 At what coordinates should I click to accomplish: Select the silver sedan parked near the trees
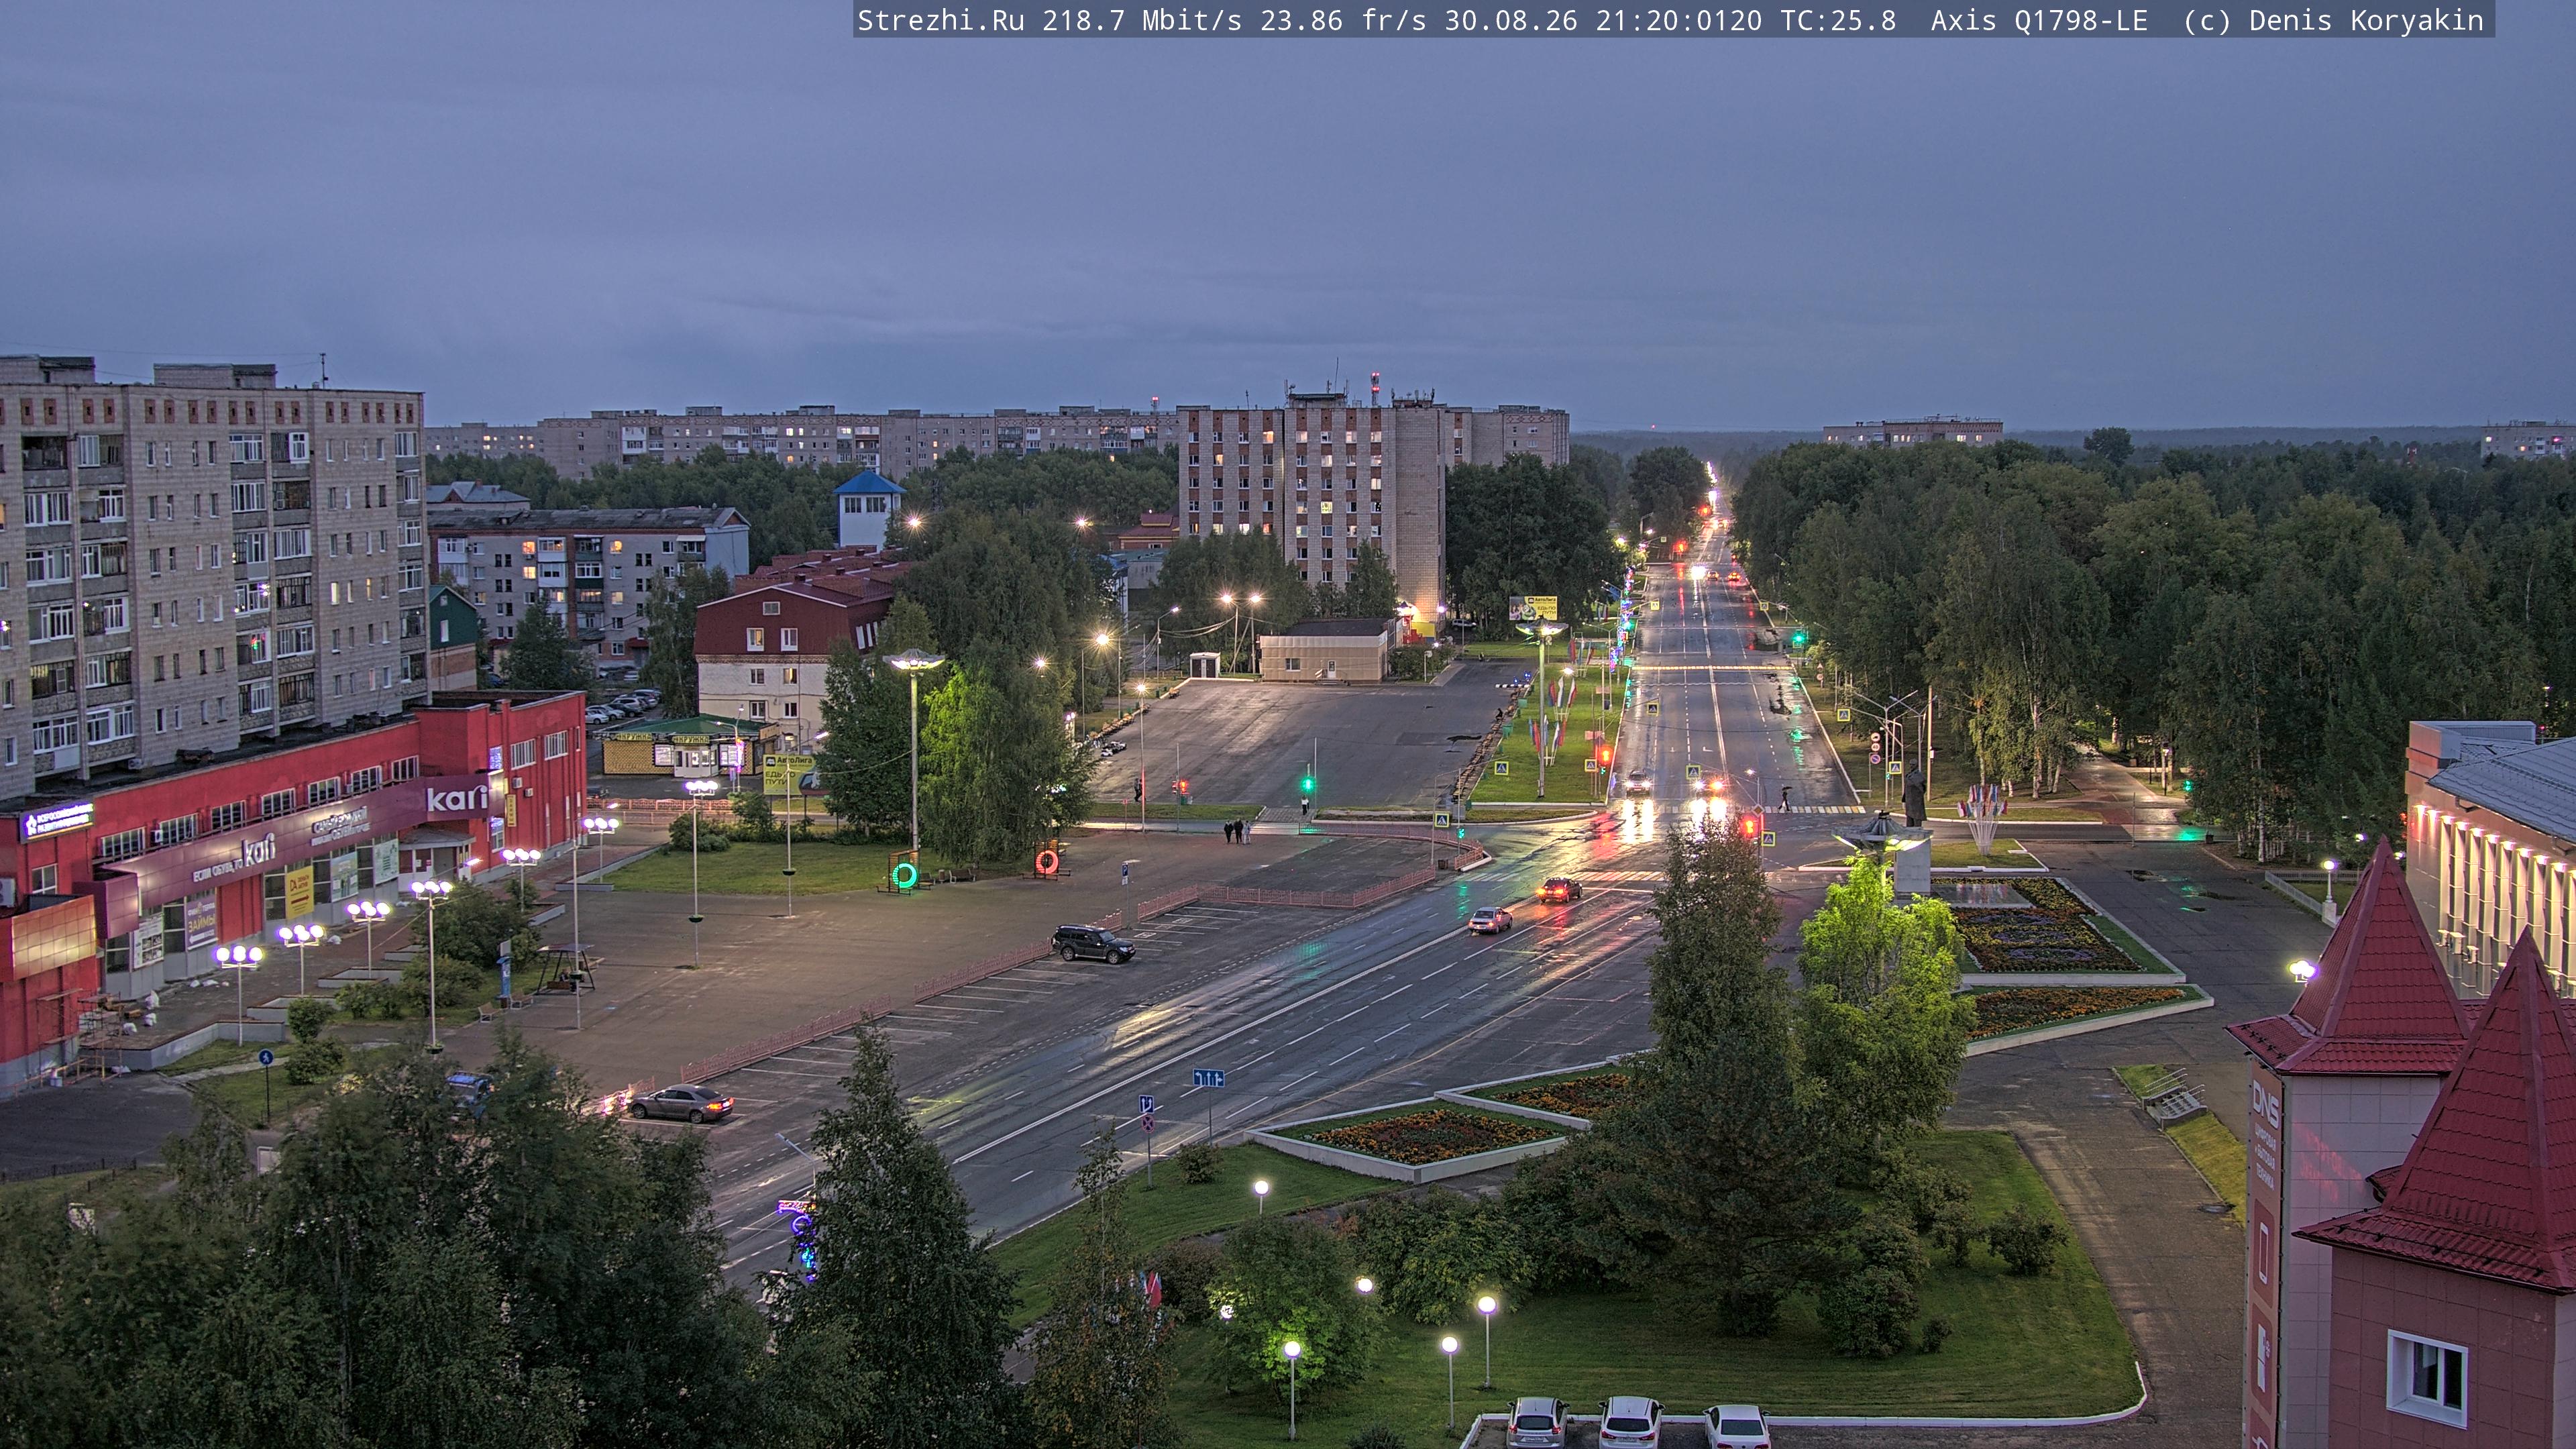pyautogui.click(x=681, y=1103)
